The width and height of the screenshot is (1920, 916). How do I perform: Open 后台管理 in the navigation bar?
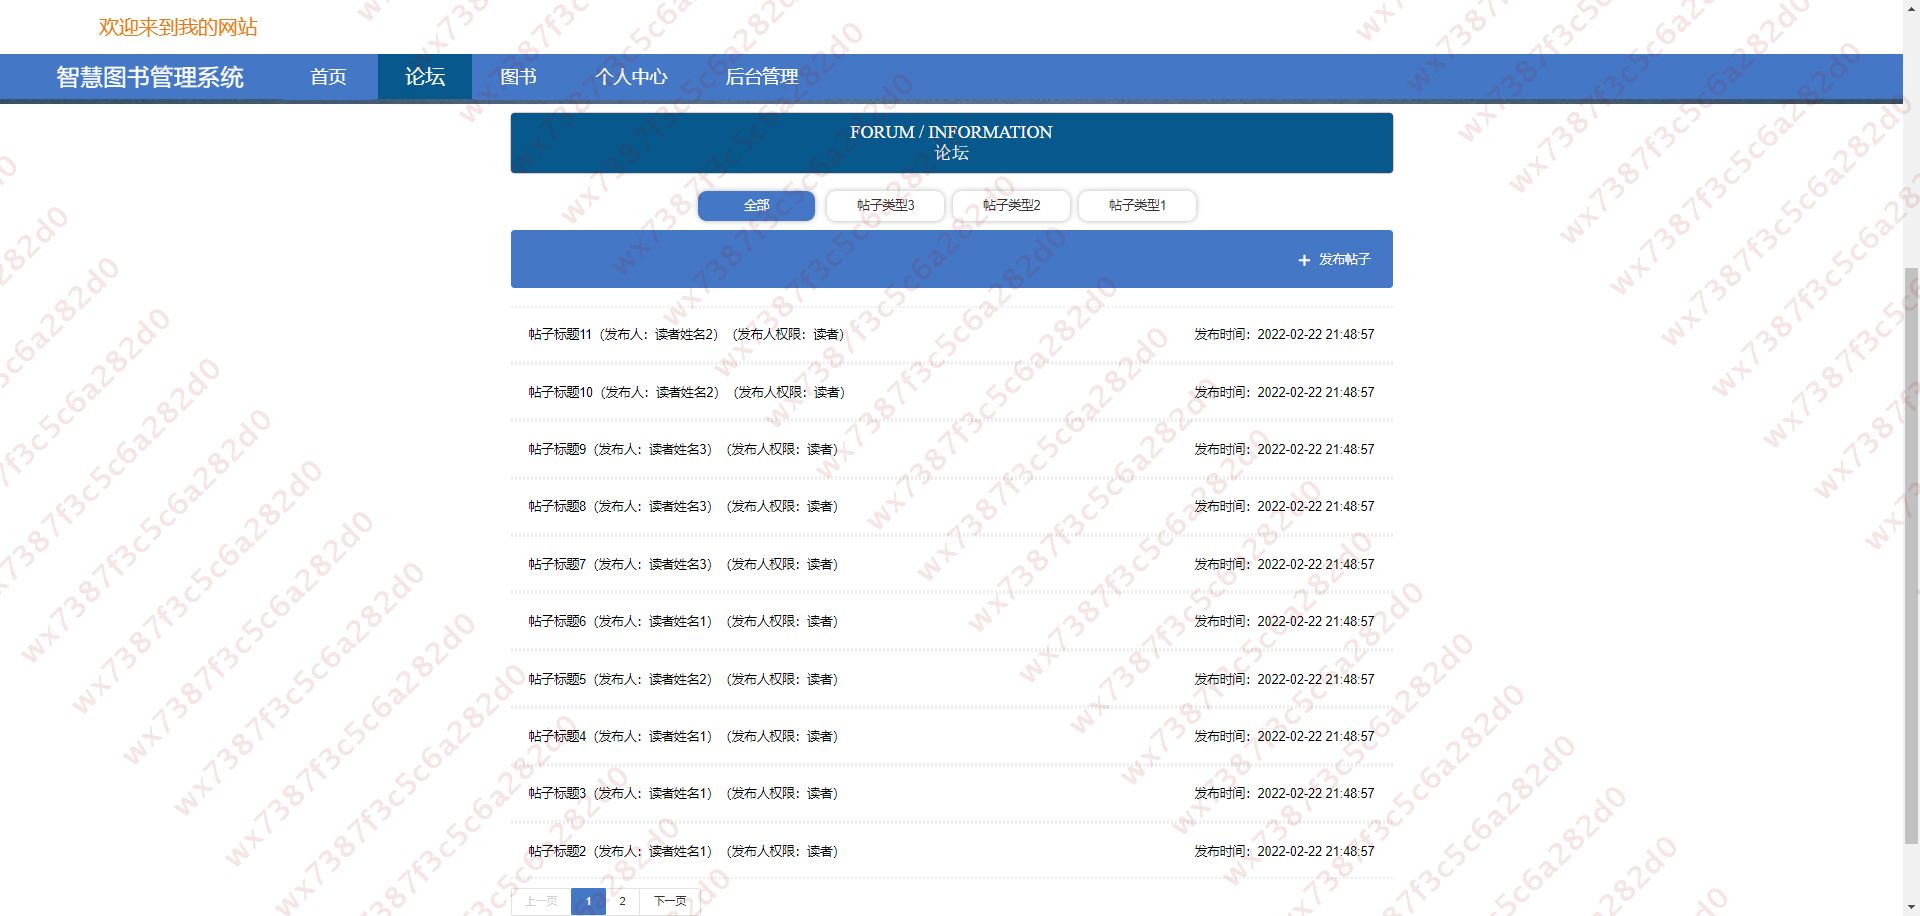pos(762,77)
